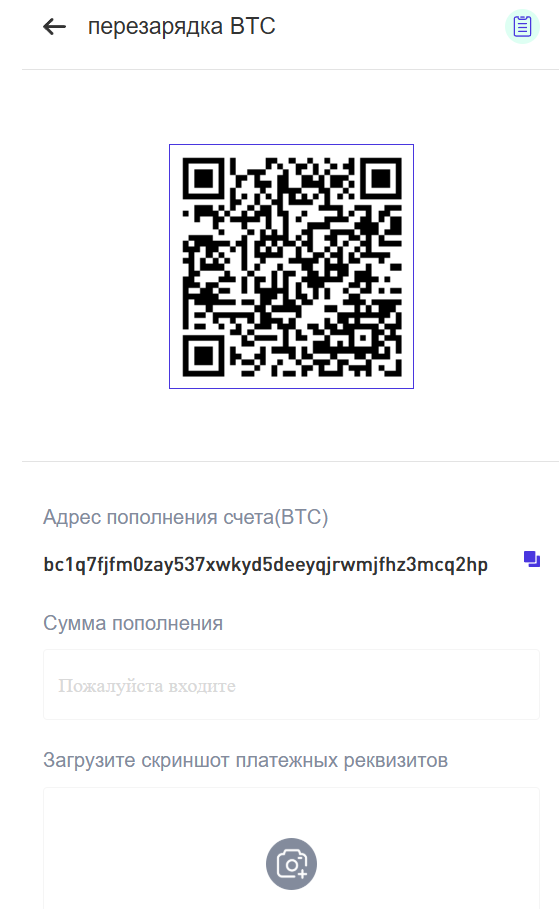Focus the Сумма пополнения amount field

pos(291,685)
